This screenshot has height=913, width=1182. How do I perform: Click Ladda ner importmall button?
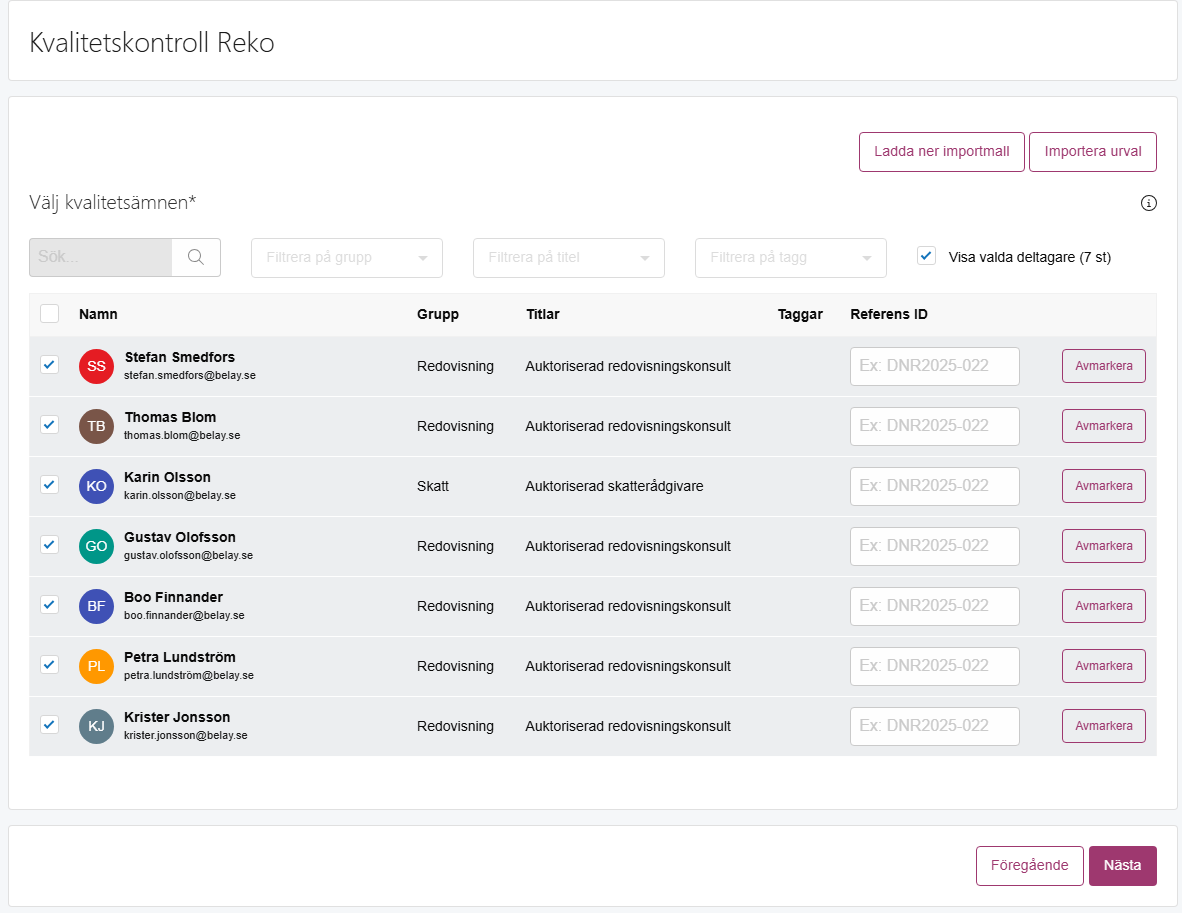point(942,152)
